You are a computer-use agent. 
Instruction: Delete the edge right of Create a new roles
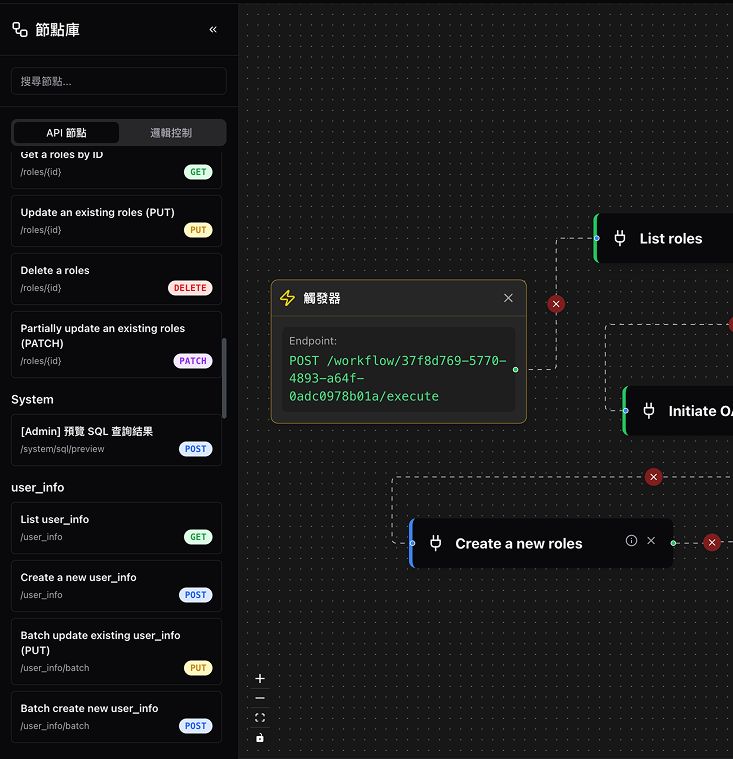pyautogui.click(x=712, y=543)
